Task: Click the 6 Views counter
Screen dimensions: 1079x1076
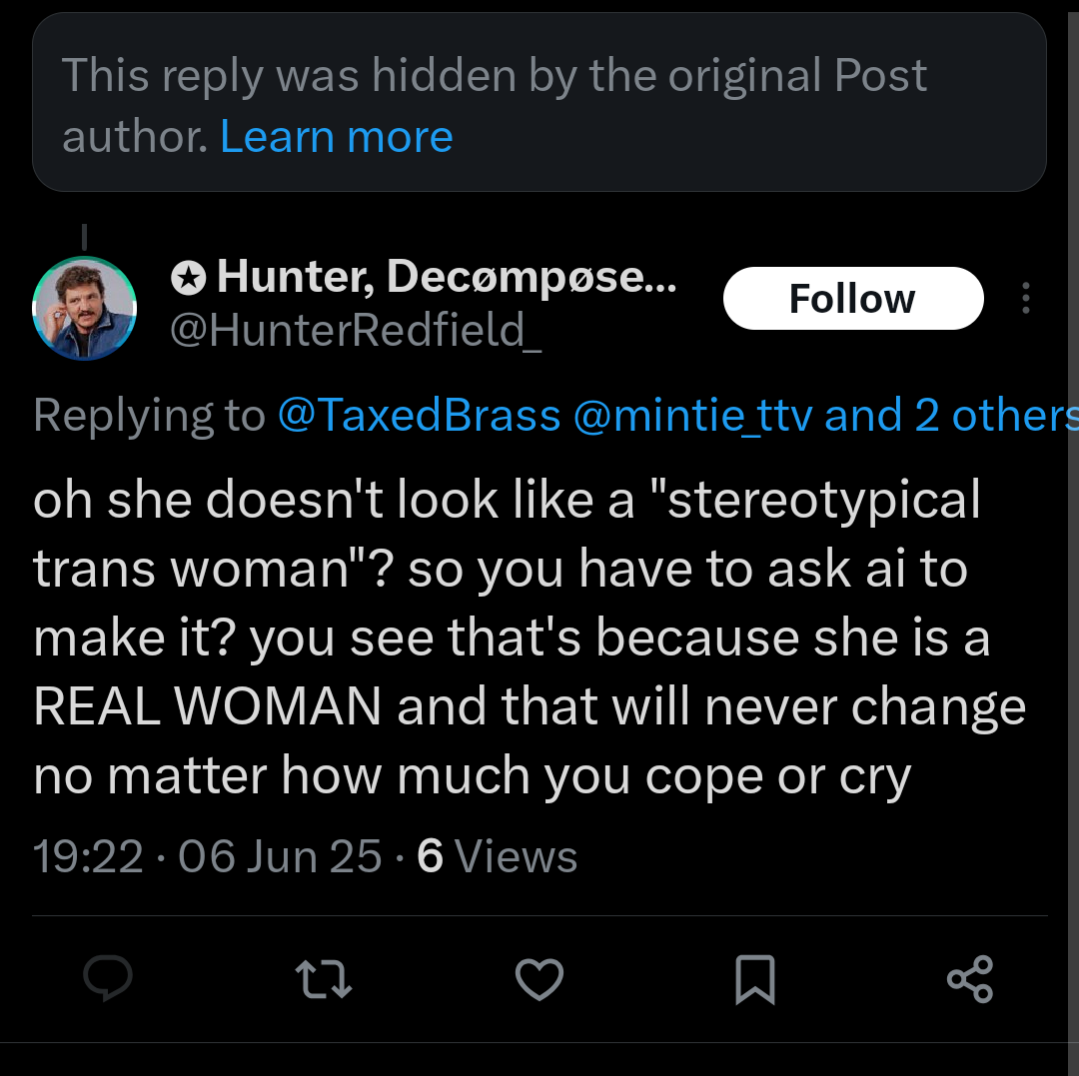Action: [497, 856]
